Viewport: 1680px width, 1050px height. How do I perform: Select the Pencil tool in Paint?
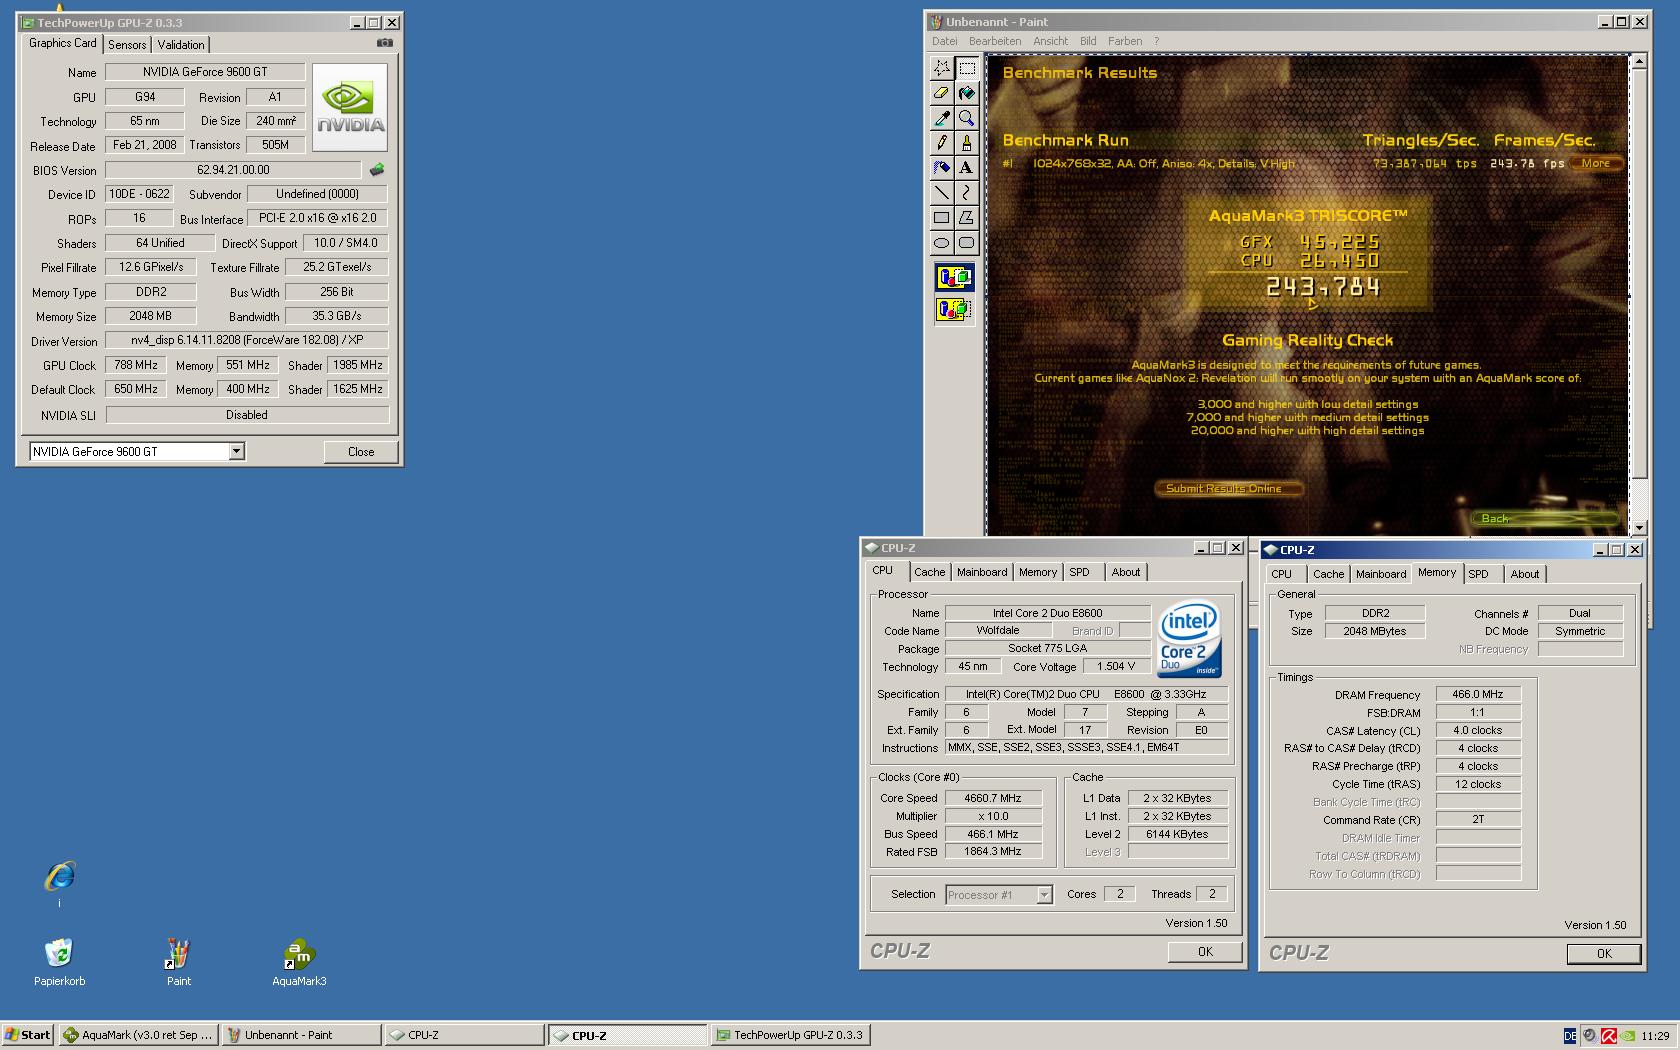[x=942, y=143]
